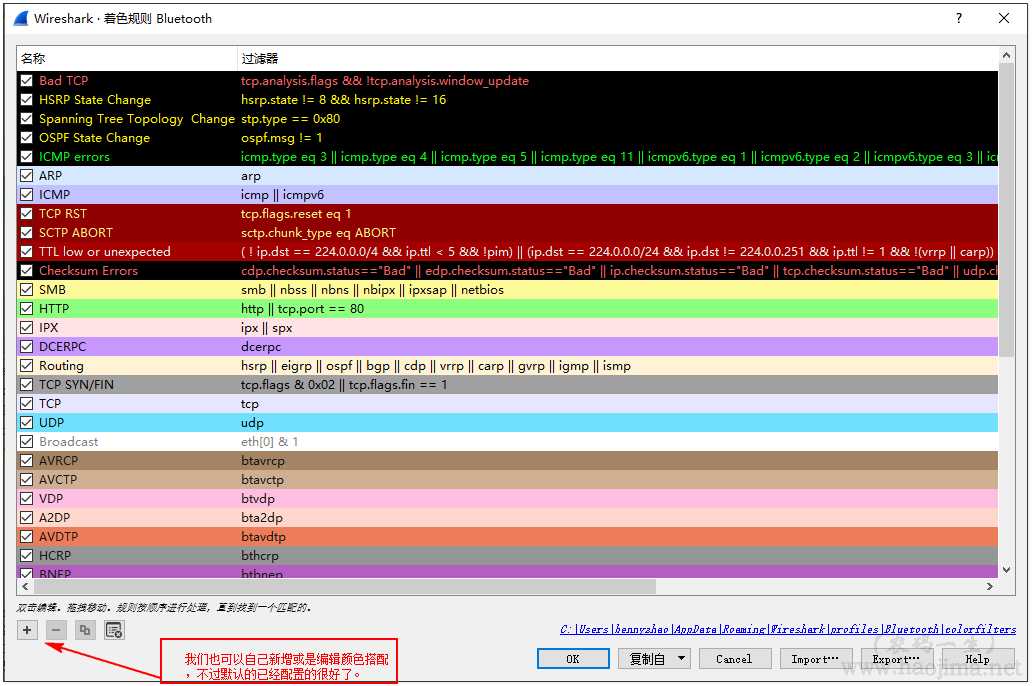
Task: Click the minus icon to delete rule
Action: [x=56, y=630]
